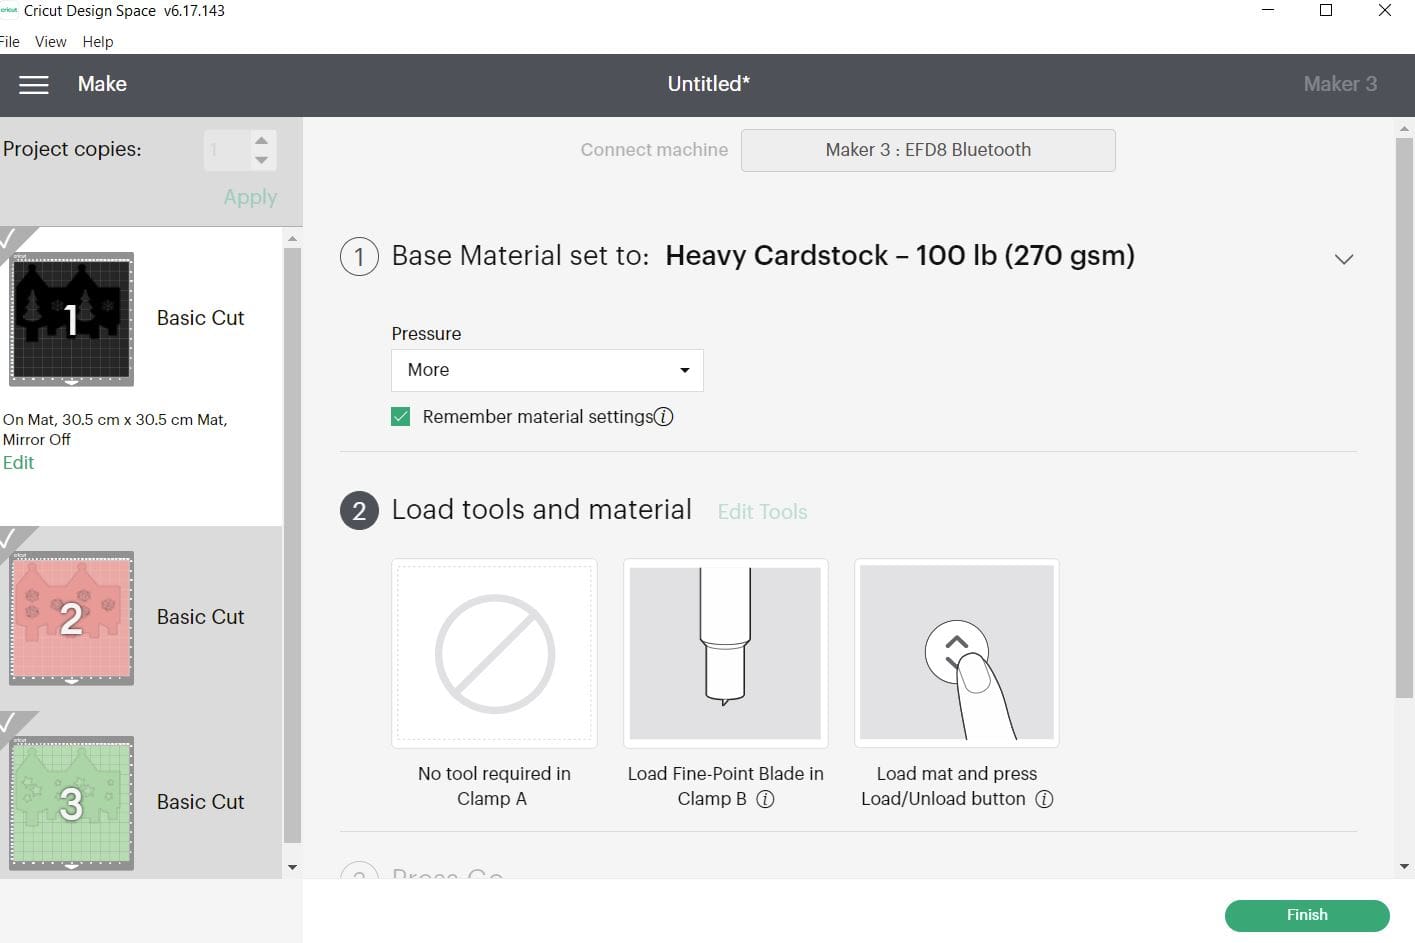Click the Load mat press button illustration

(x=957, y=653)
